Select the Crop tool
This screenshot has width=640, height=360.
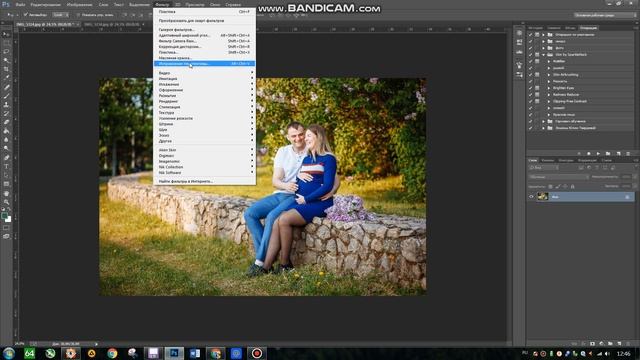click(x=6, y=69)
